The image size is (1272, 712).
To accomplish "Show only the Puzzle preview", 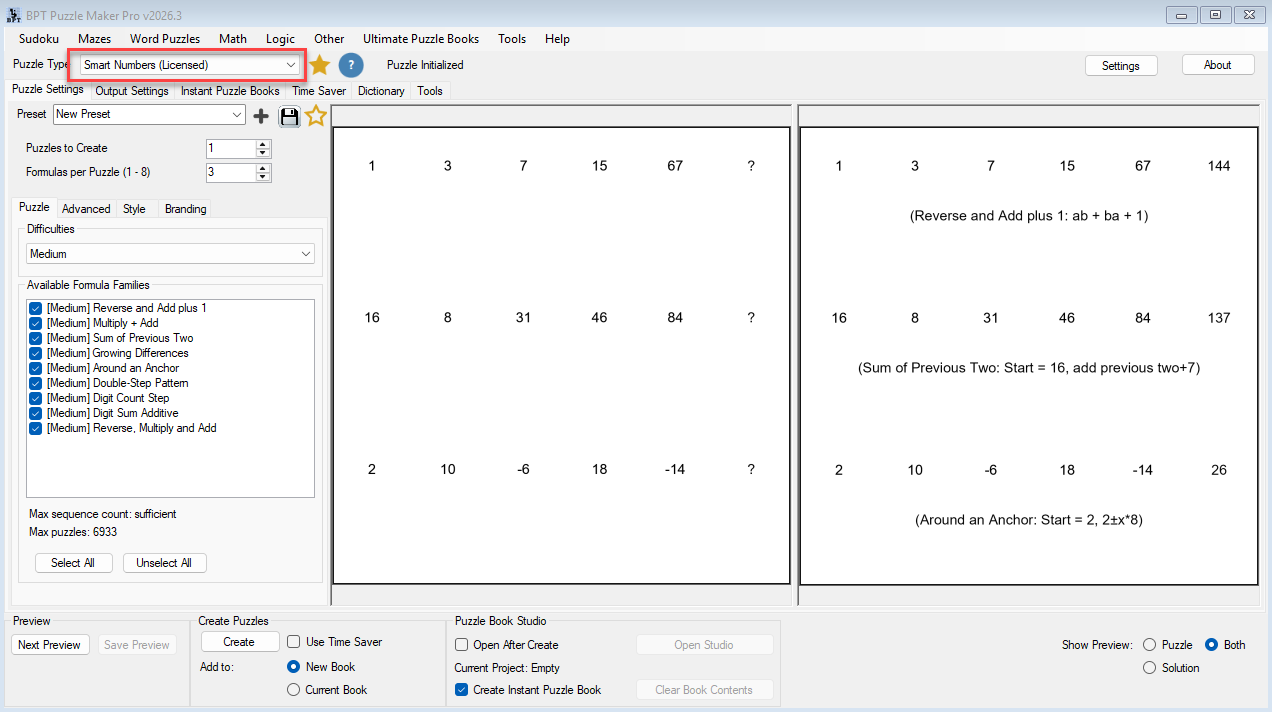I will tap(1149, 645).
